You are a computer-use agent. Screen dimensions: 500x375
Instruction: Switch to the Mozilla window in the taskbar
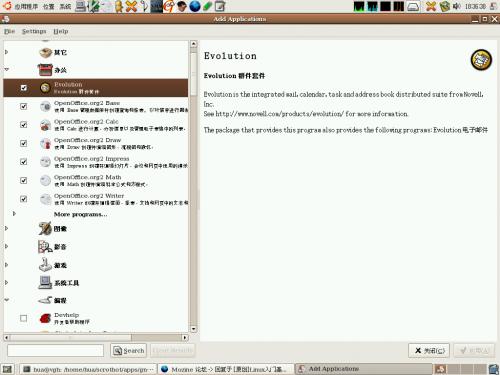[x=225, y=369]
